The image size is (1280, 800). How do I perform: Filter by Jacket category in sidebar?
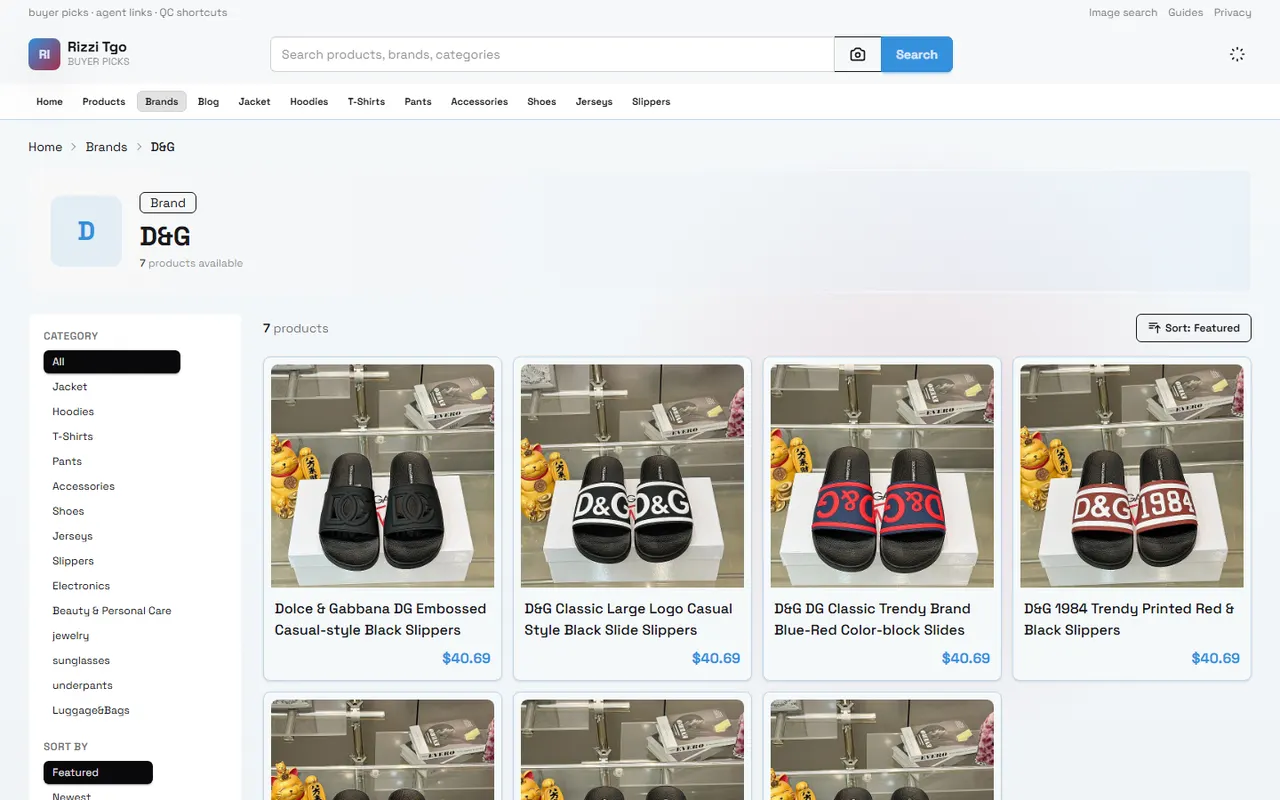pos(70,387)
